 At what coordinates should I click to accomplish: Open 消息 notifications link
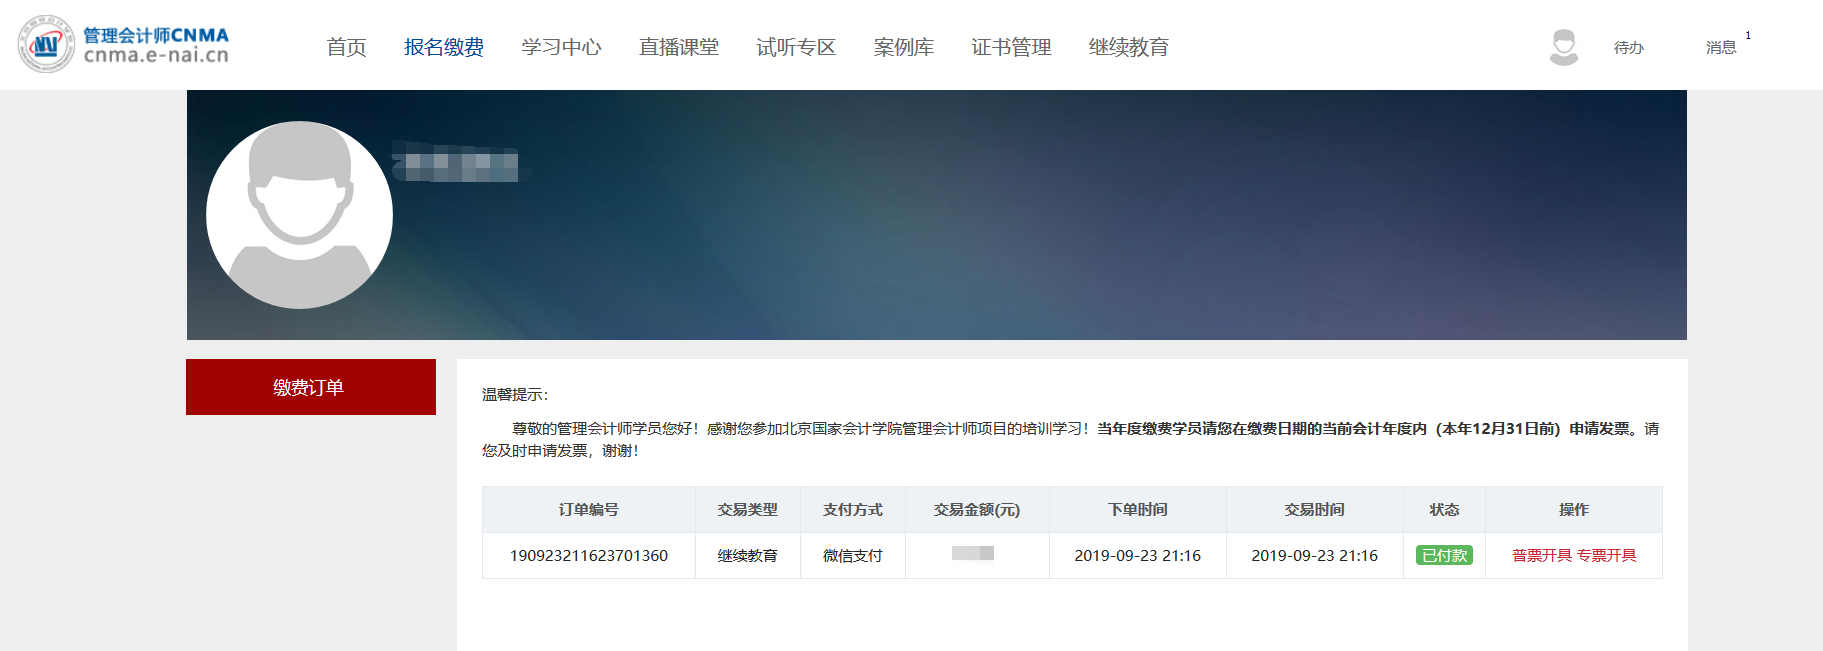coord(1721,48)
